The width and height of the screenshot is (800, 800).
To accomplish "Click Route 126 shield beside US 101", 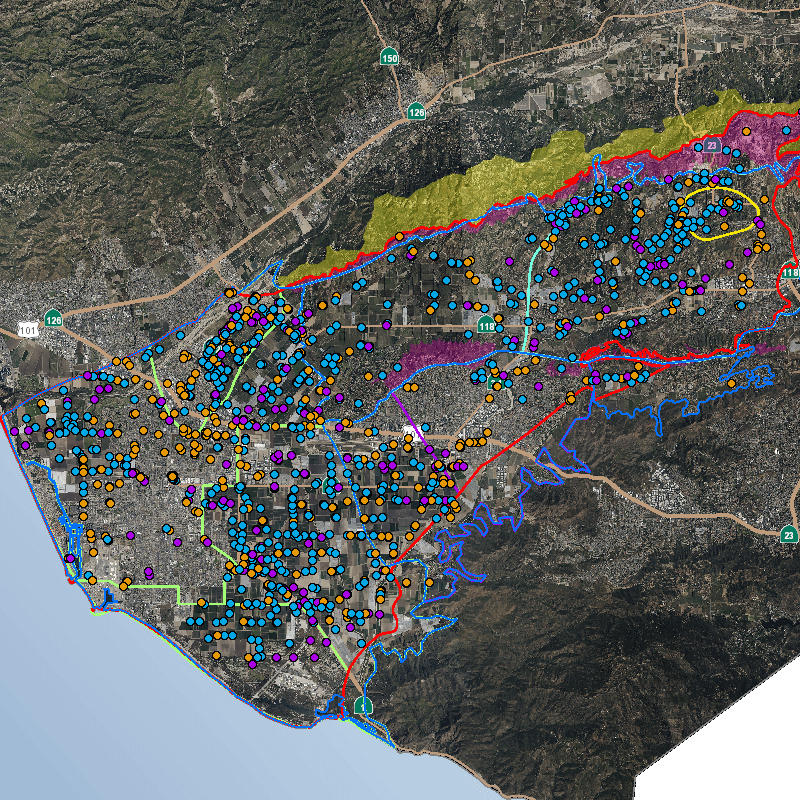I will pyautogui.click(x=53, y=319).
